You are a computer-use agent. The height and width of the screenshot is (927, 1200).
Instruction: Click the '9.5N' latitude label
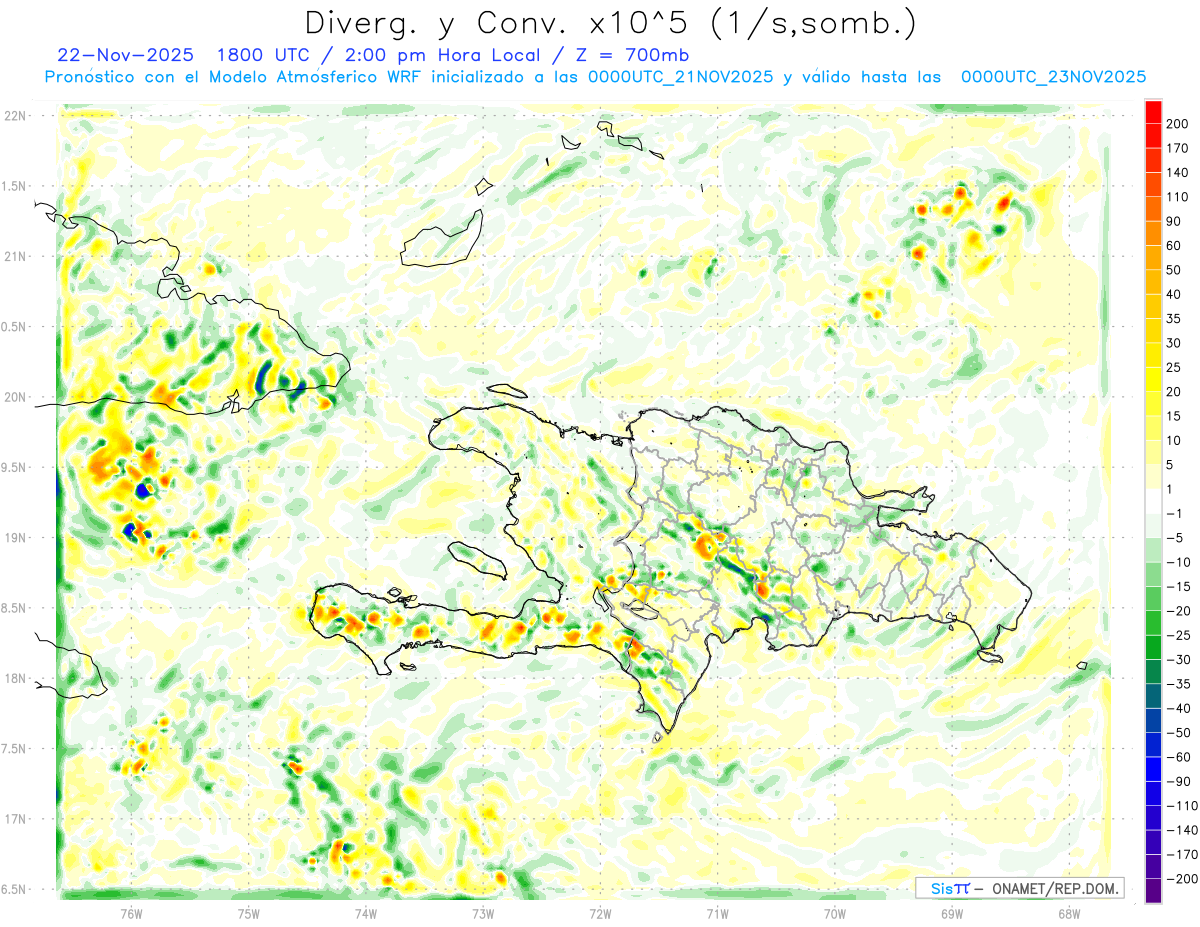pyautogui.click(x=15, y=468)
